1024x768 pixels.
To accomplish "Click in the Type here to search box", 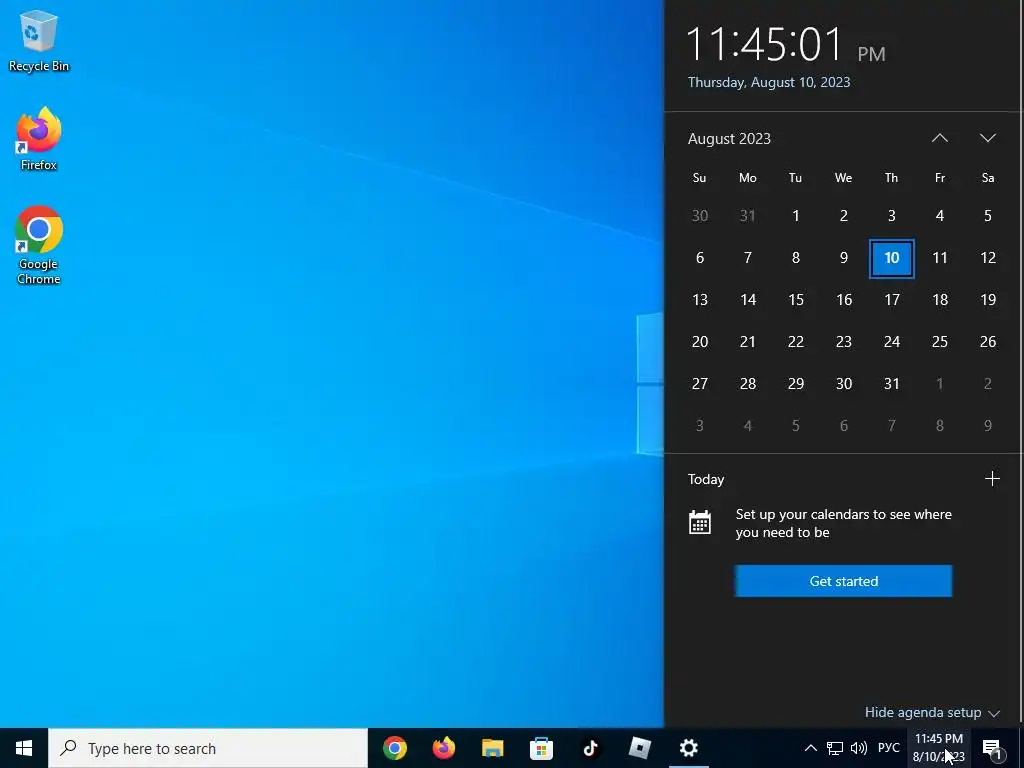I will pyautogui.click(x=208, y=748).
